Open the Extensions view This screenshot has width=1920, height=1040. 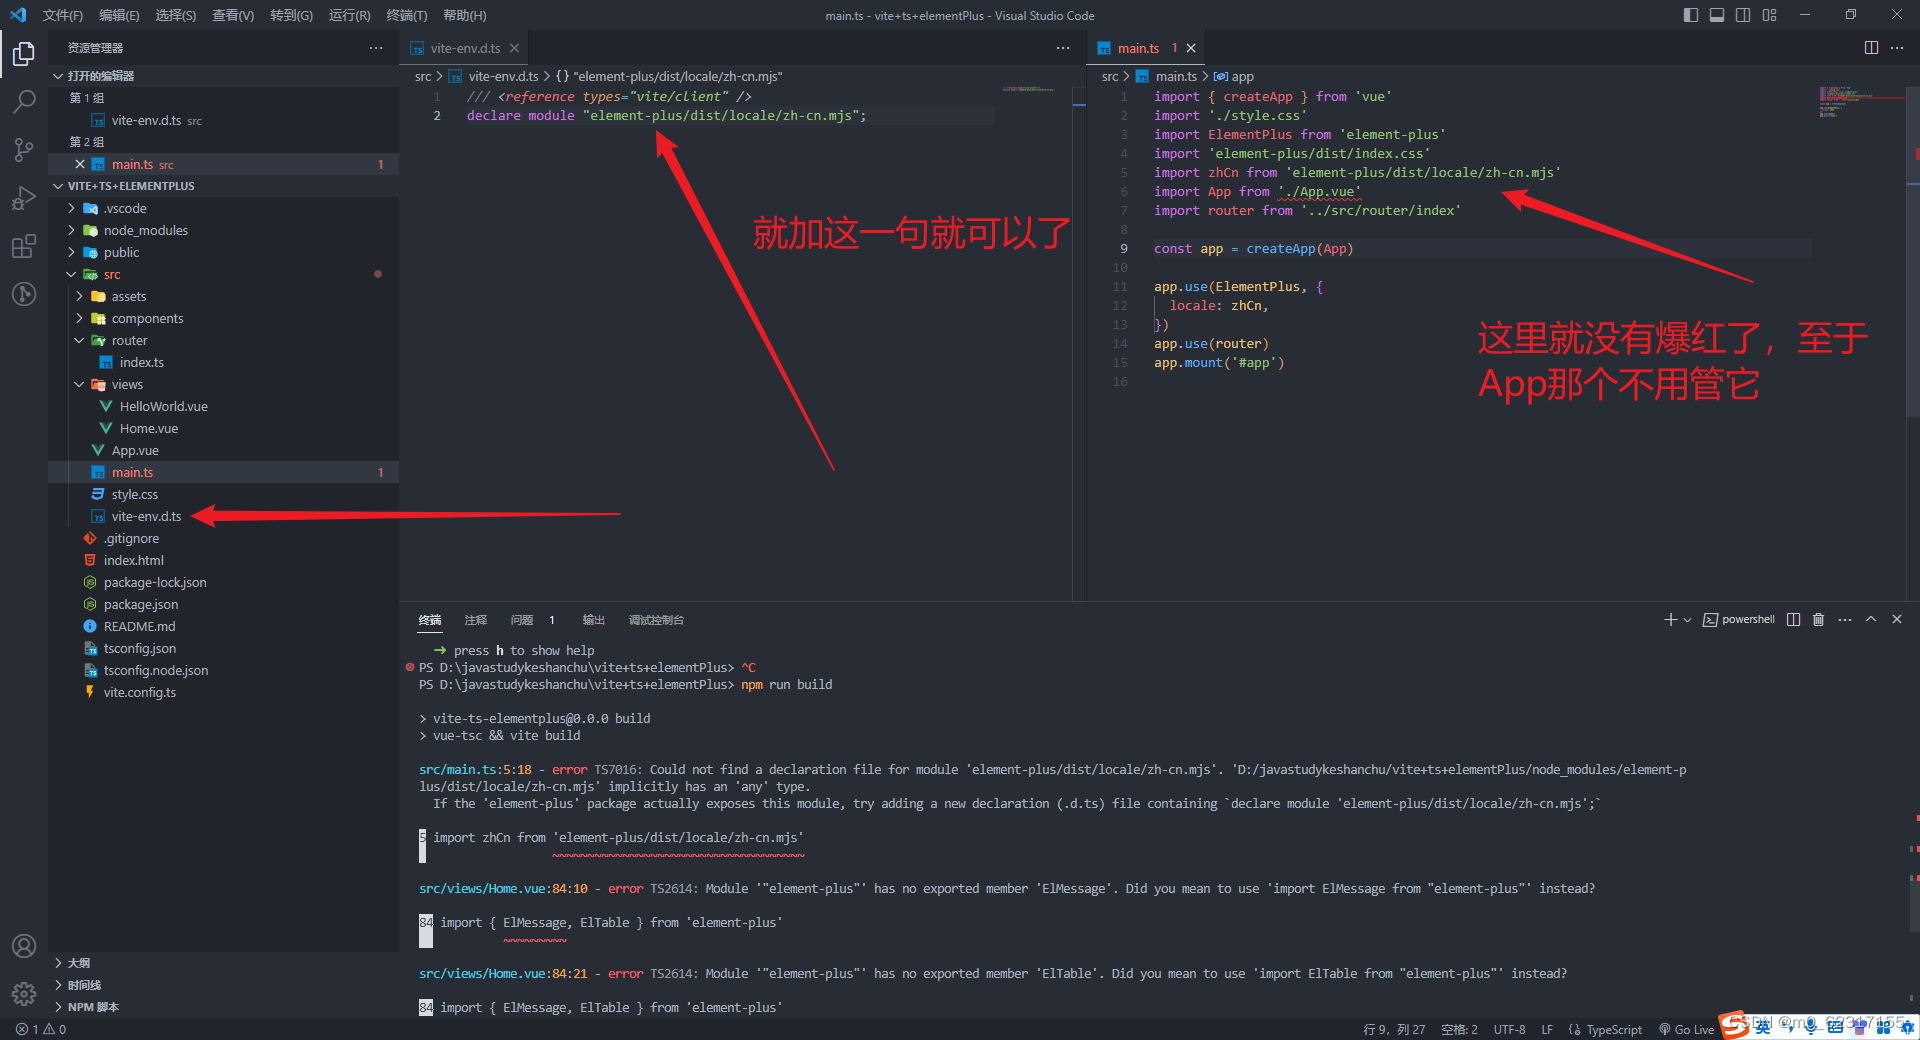24,246
